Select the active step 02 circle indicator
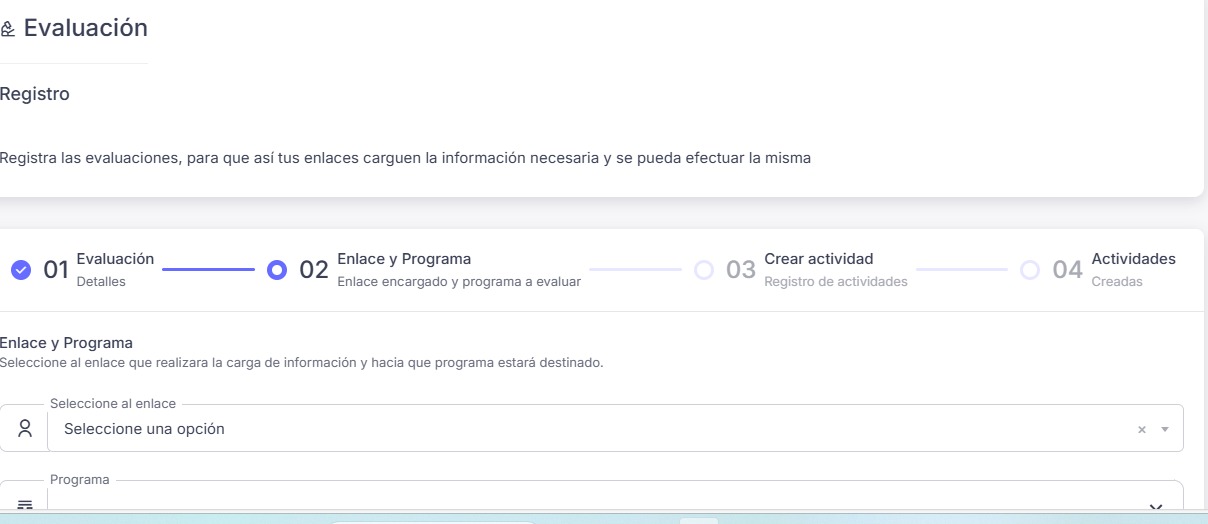This screenshot has width=1208, height=524. pyautogui.click(x=277, y=270)
